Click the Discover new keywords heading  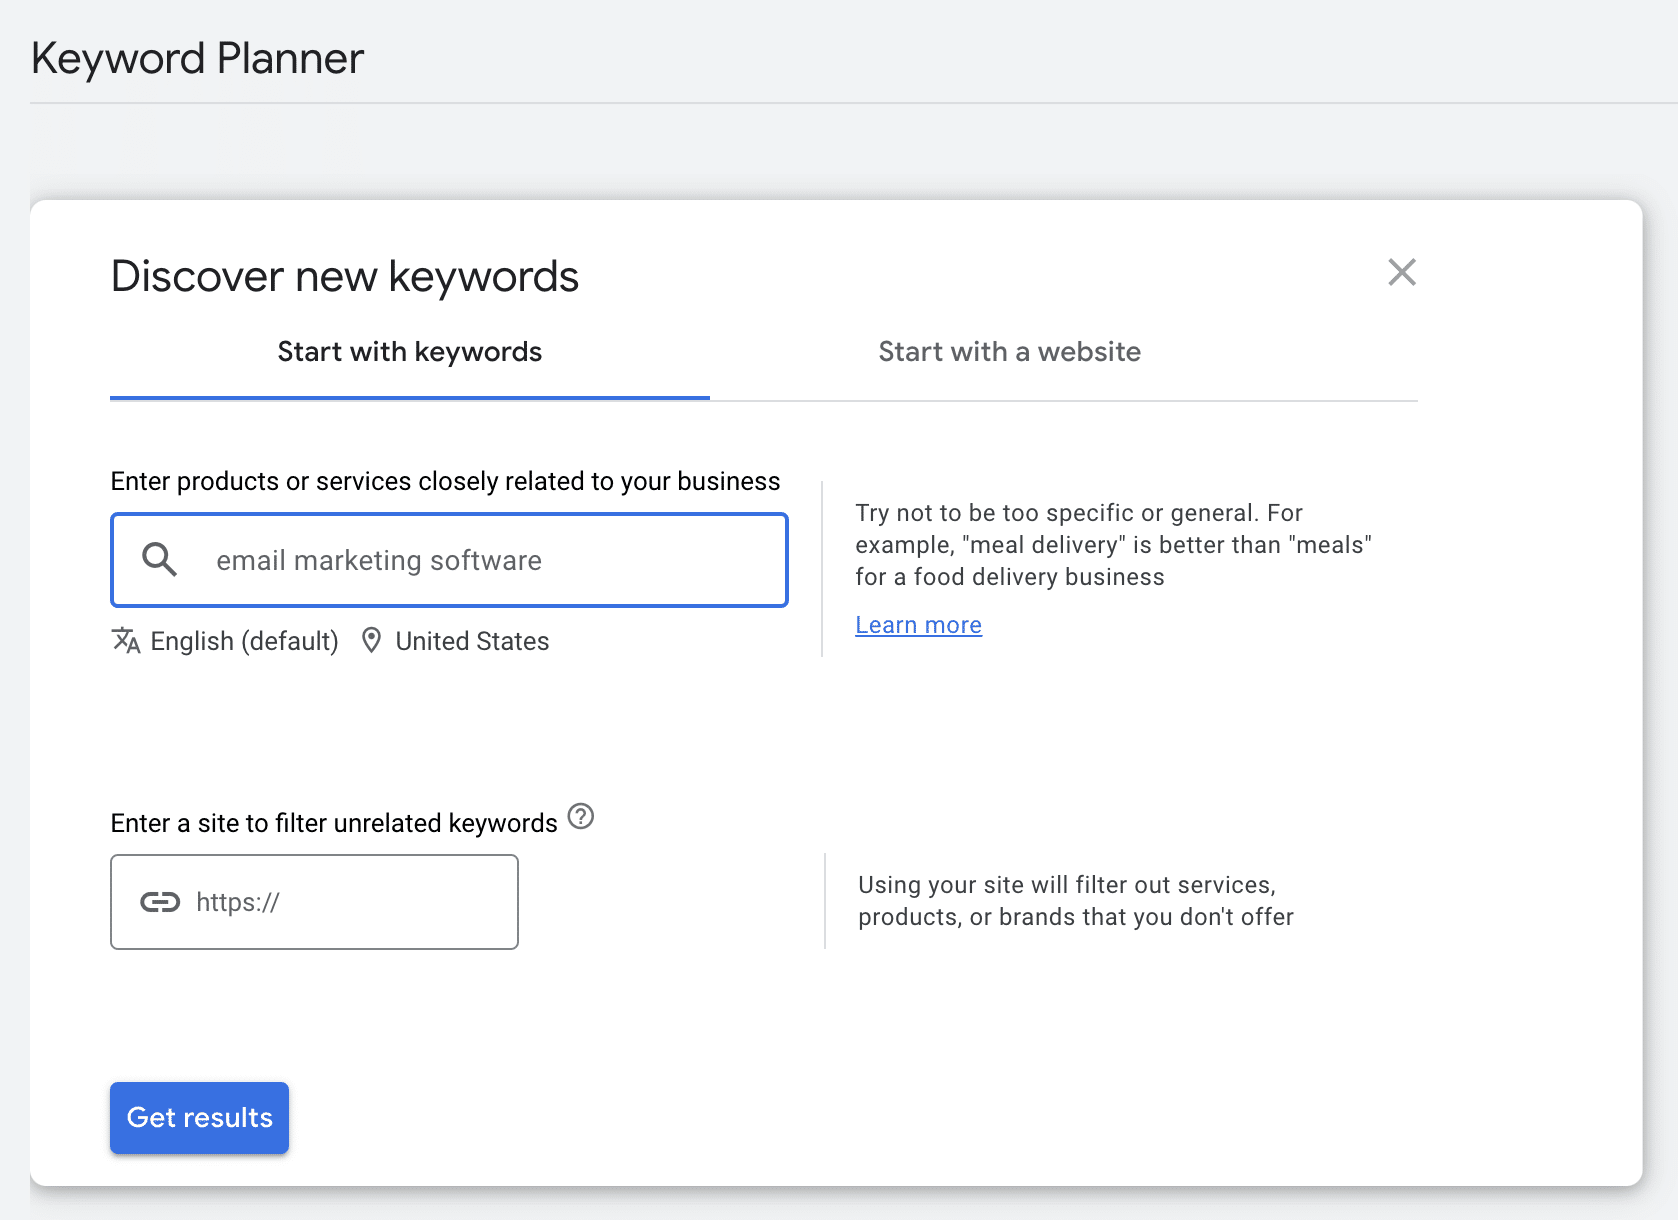point(345,276)
